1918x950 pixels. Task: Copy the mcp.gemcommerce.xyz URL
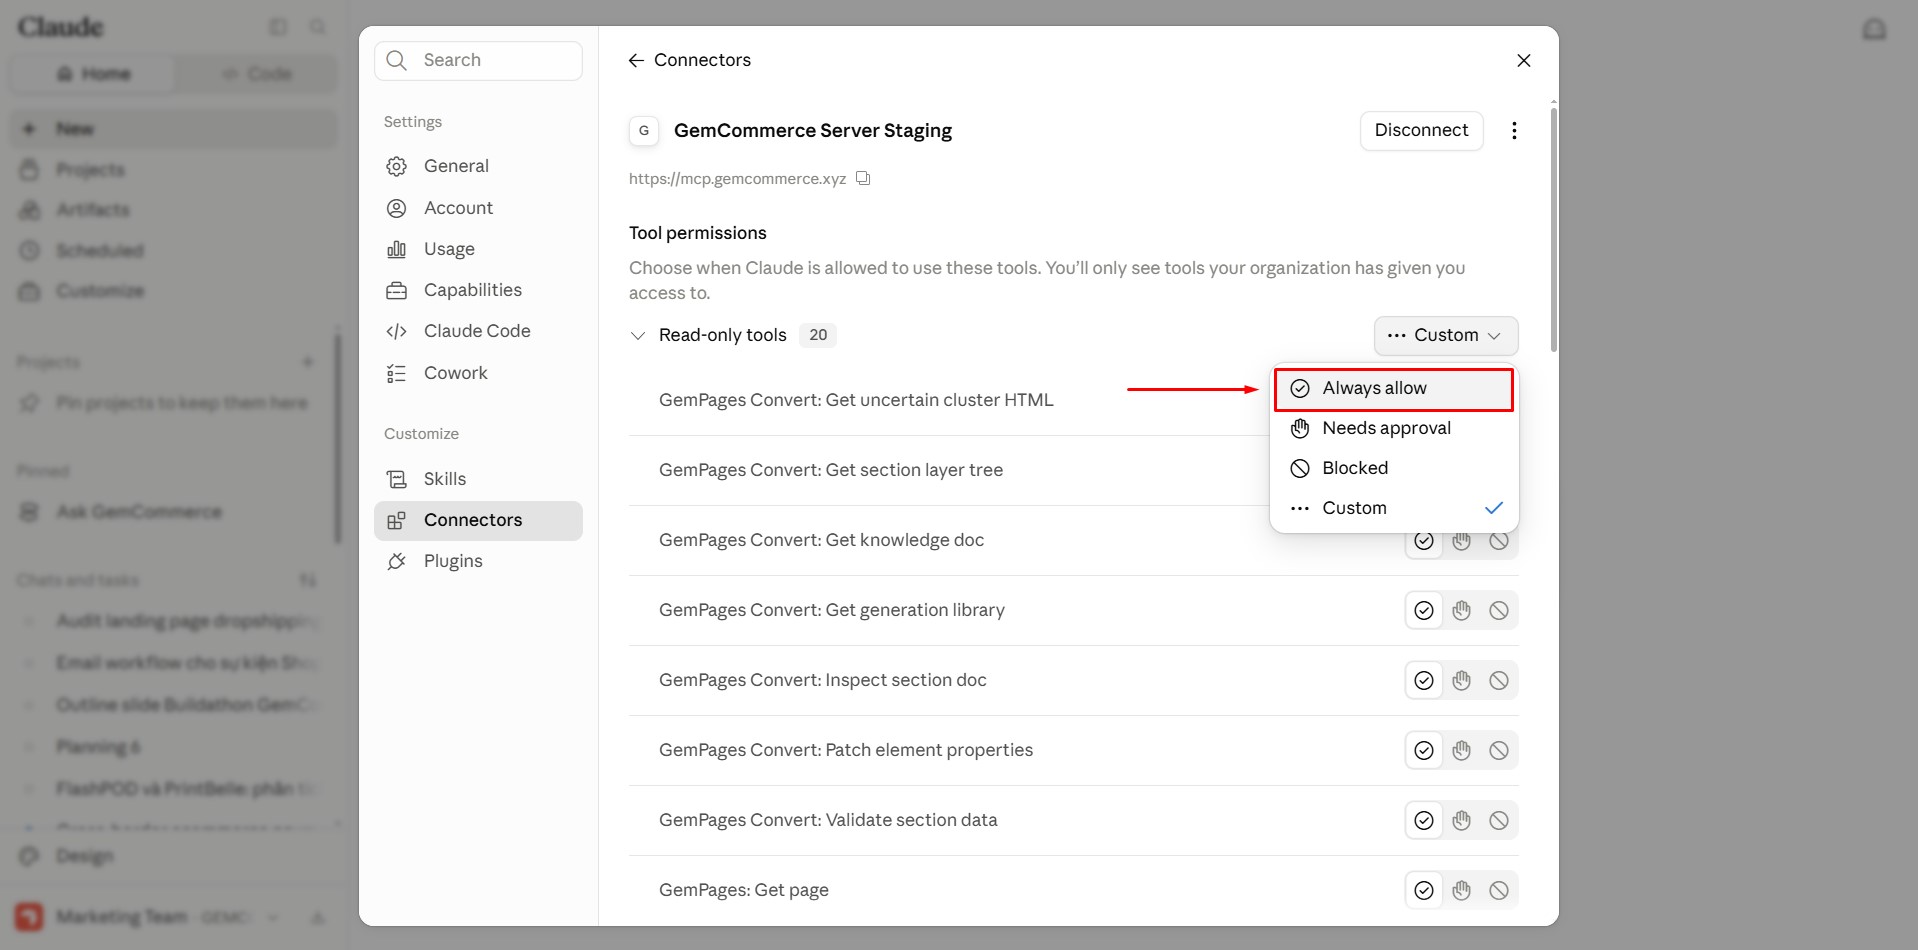[863, 179]
